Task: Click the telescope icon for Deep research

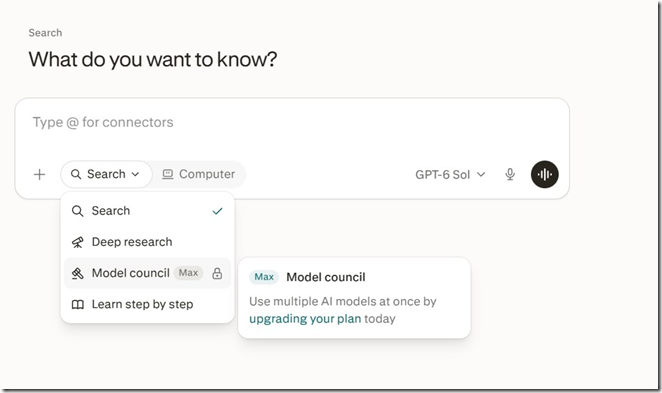Action: tap(77, 242)
